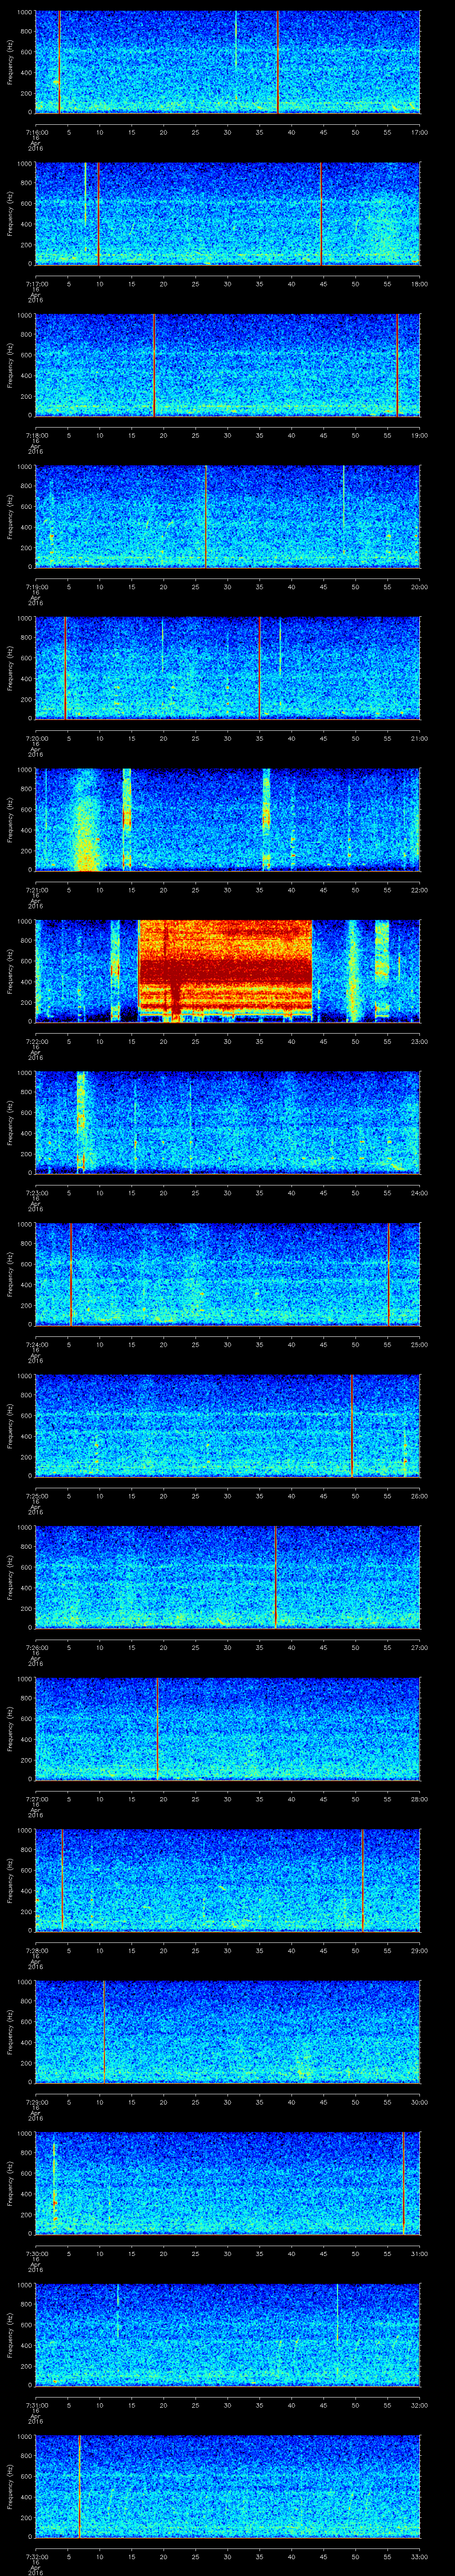Click the '23:00' end time label

420,1042
